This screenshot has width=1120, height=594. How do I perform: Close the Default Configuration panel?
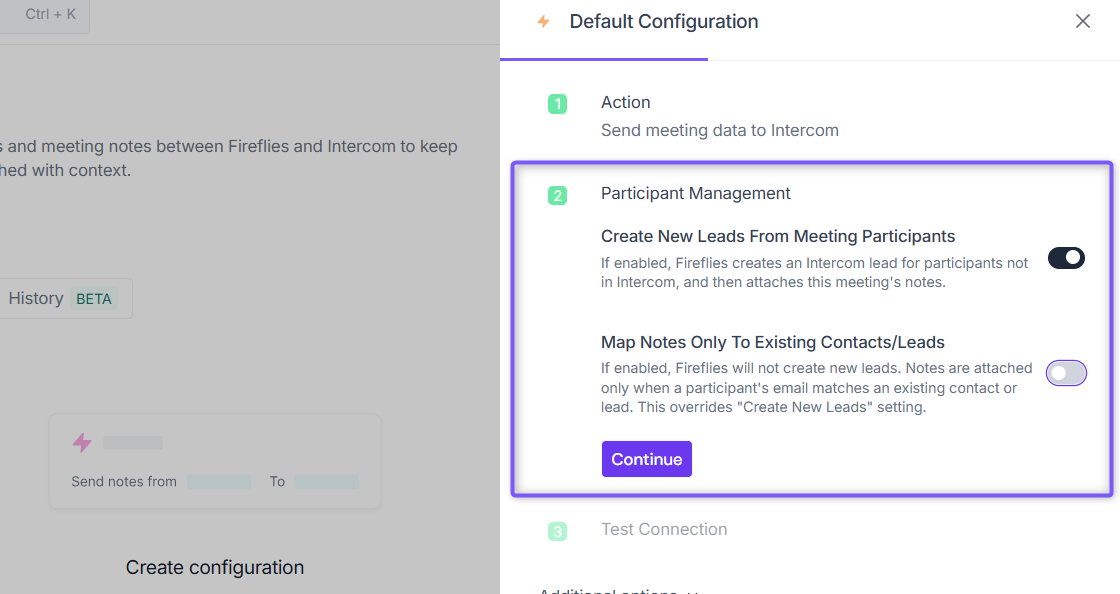pos(1083,21)
